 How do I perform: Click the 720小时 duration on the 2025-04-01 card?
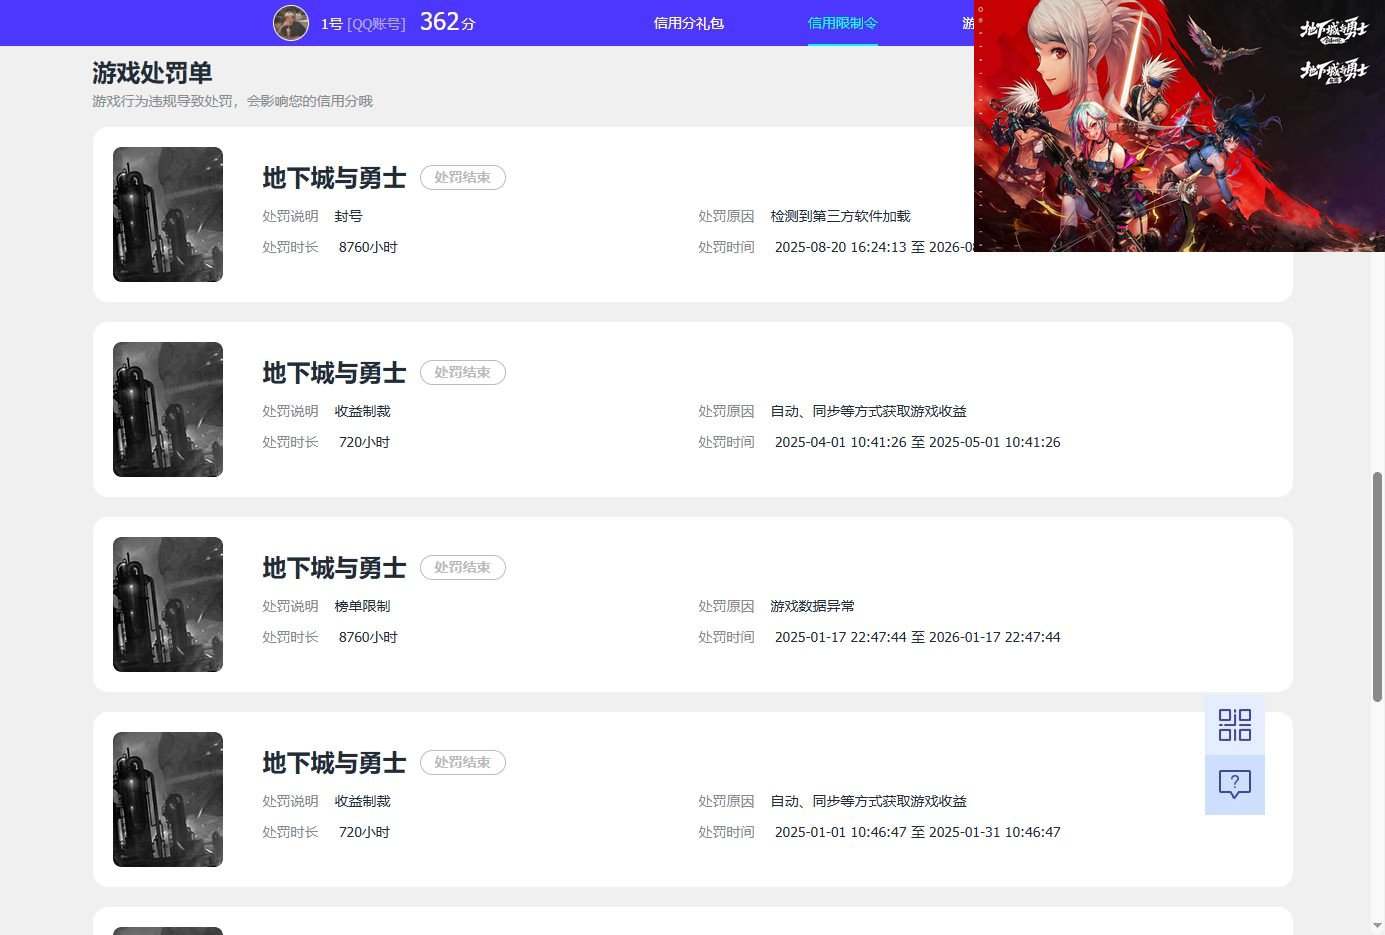tap(364, 442)
